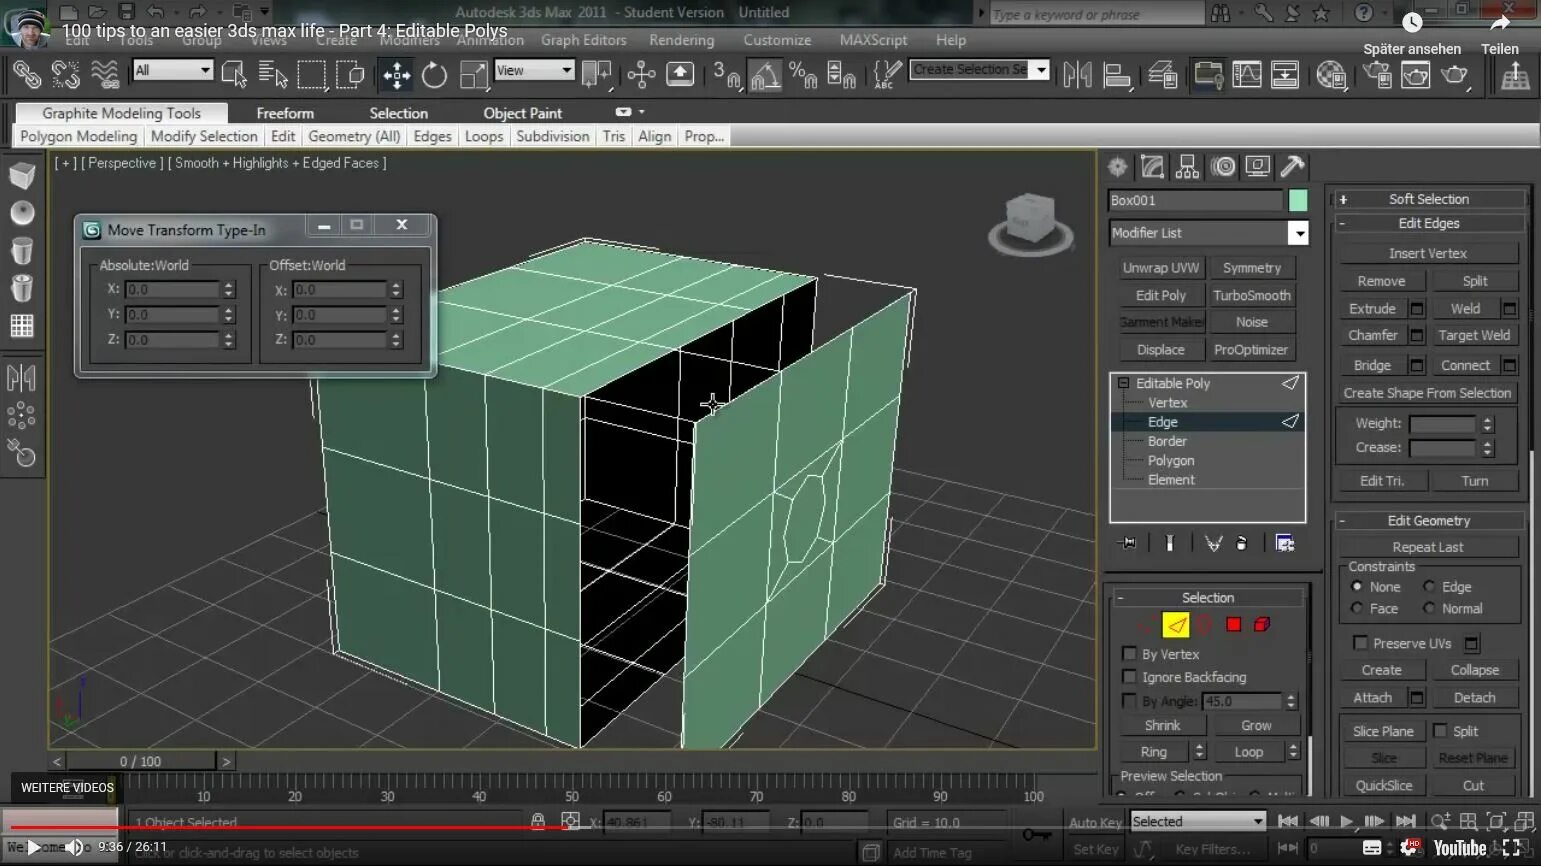Select the Normal constraint radio button
The height and width of the screenshot is (866, 1541).
pos(1429,608)
